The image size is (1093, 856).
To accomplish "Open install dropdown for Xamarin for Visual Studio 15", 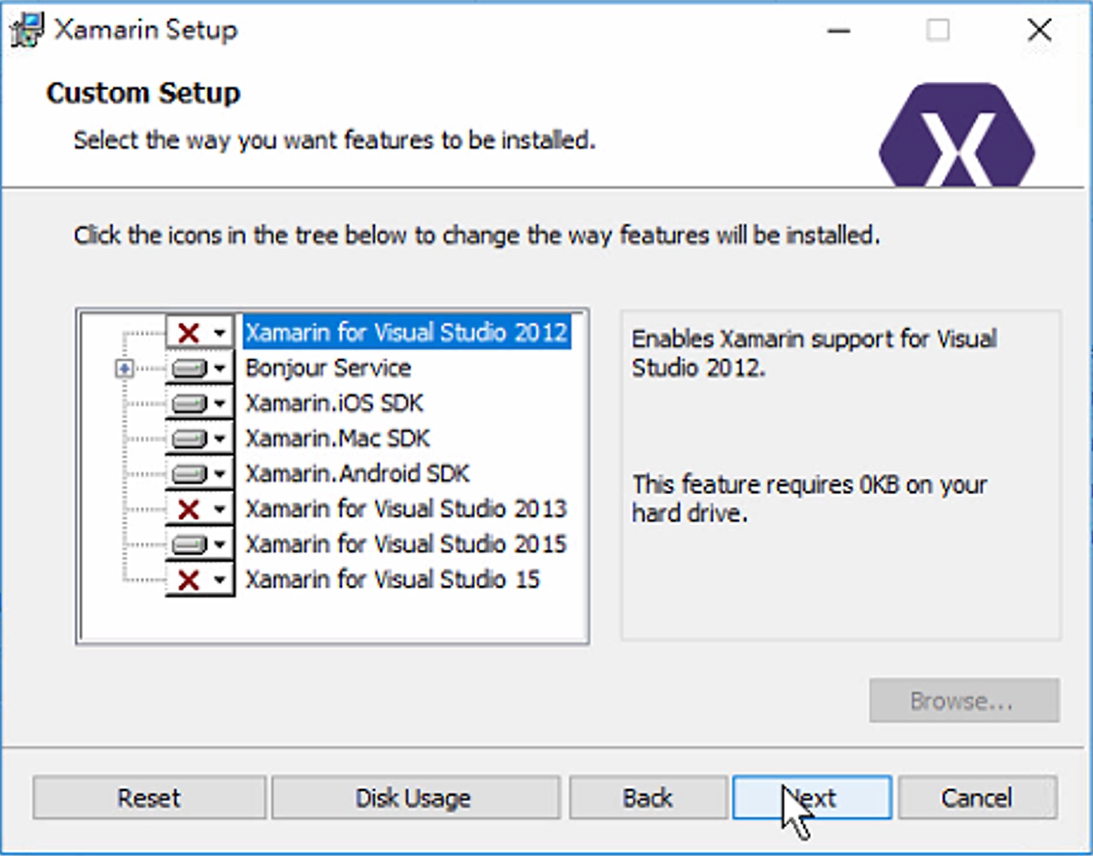I will [x=199, y=580].
